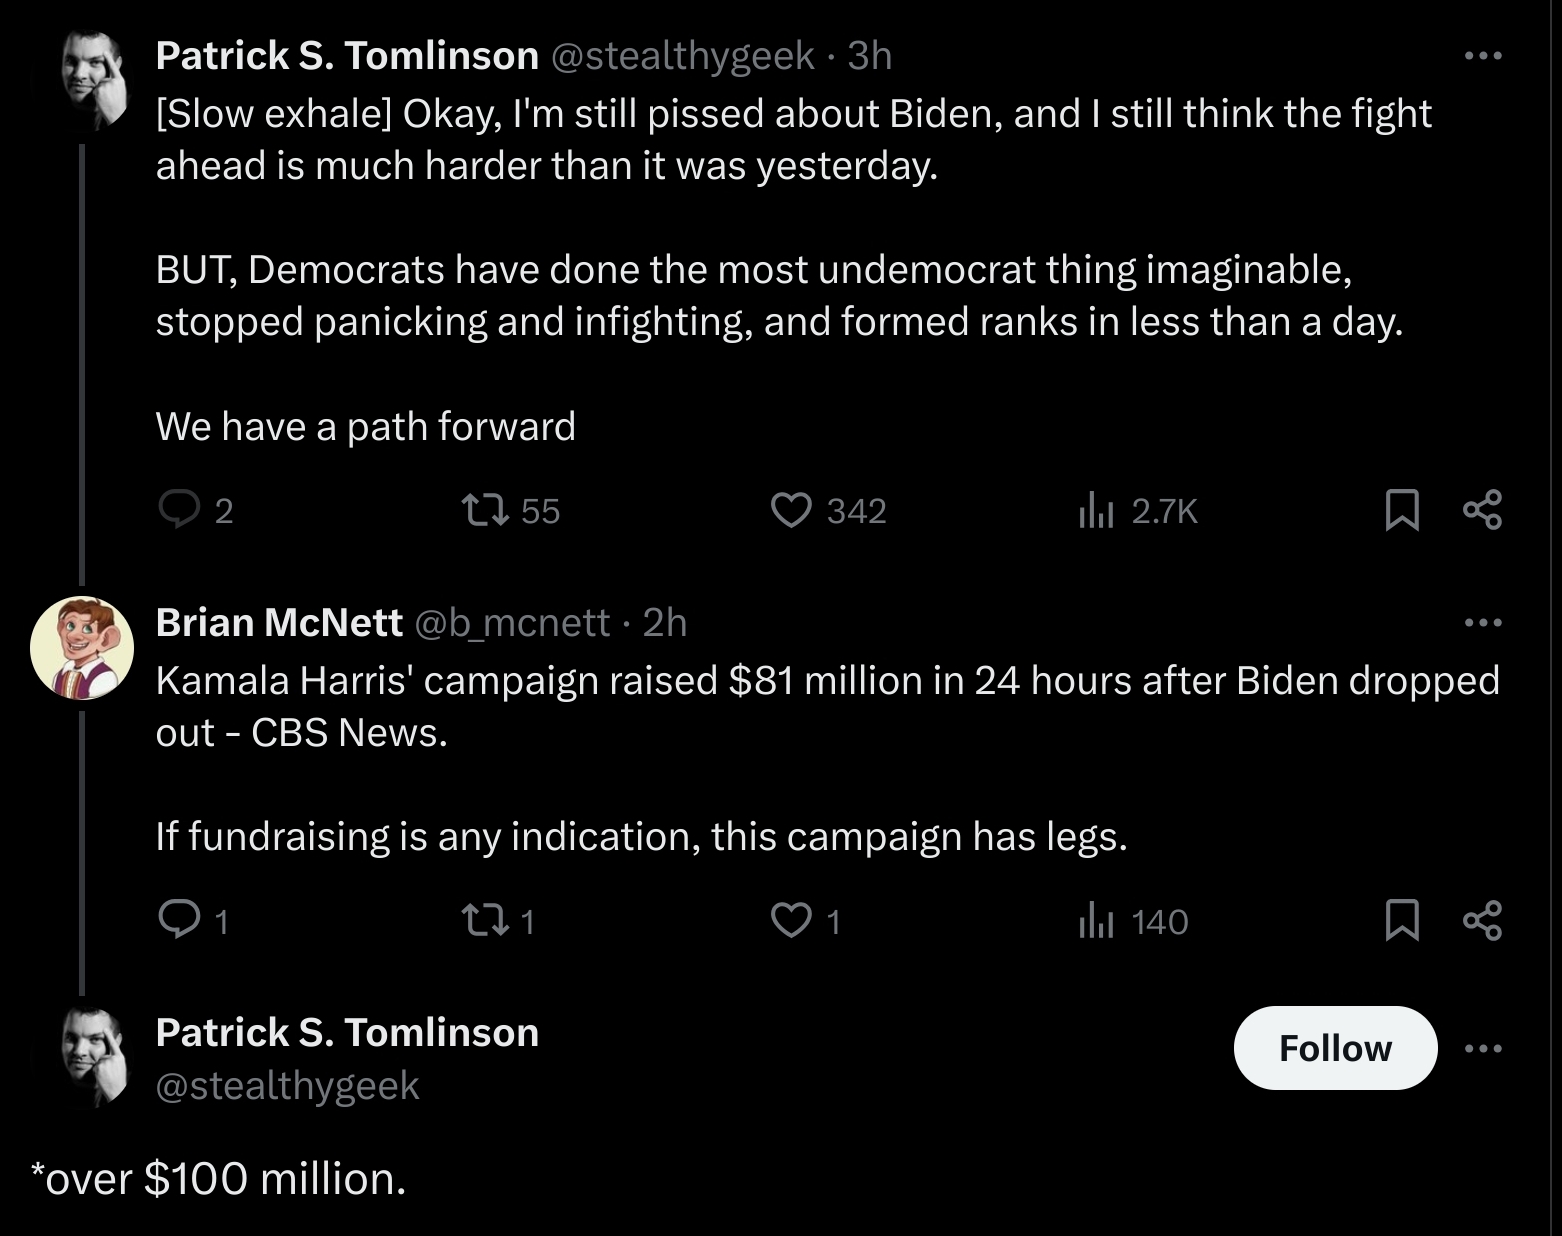Open @b_mcnett profile handle link

(x=511, y=623)
